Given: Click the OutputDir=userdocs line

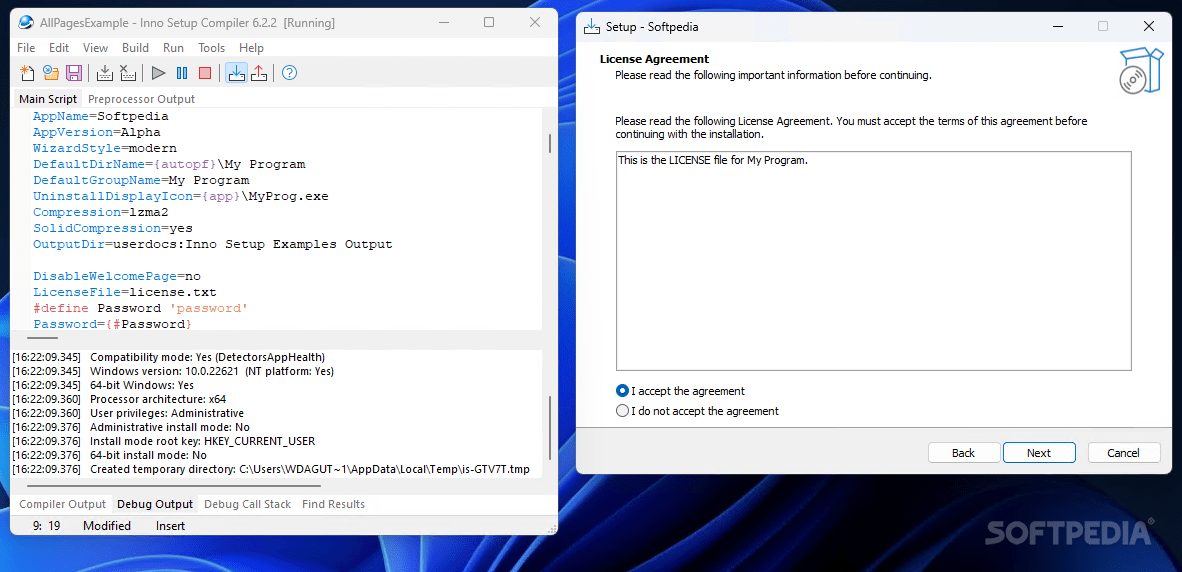Looking at the screenshot, I should 213,244.
